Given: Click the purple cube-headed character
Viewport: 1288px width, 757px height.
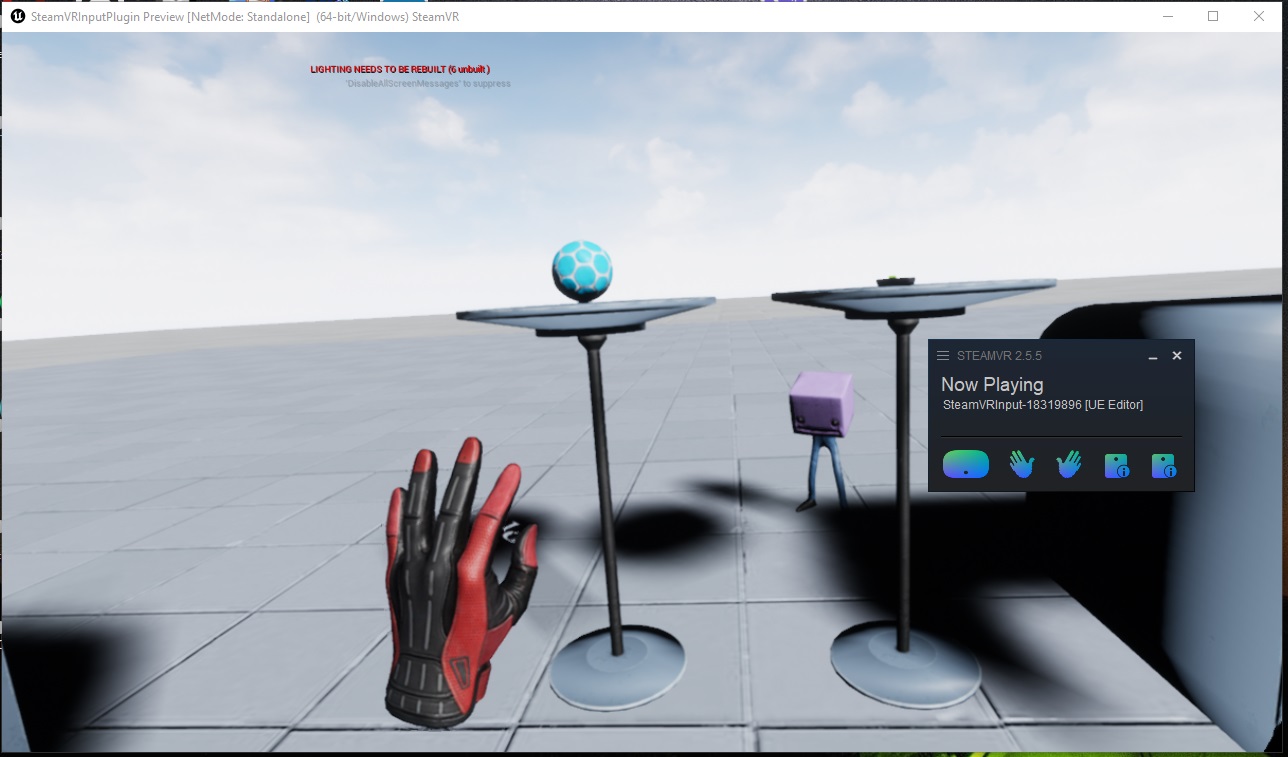Looking at the screenshot, I should click(821, 403).
